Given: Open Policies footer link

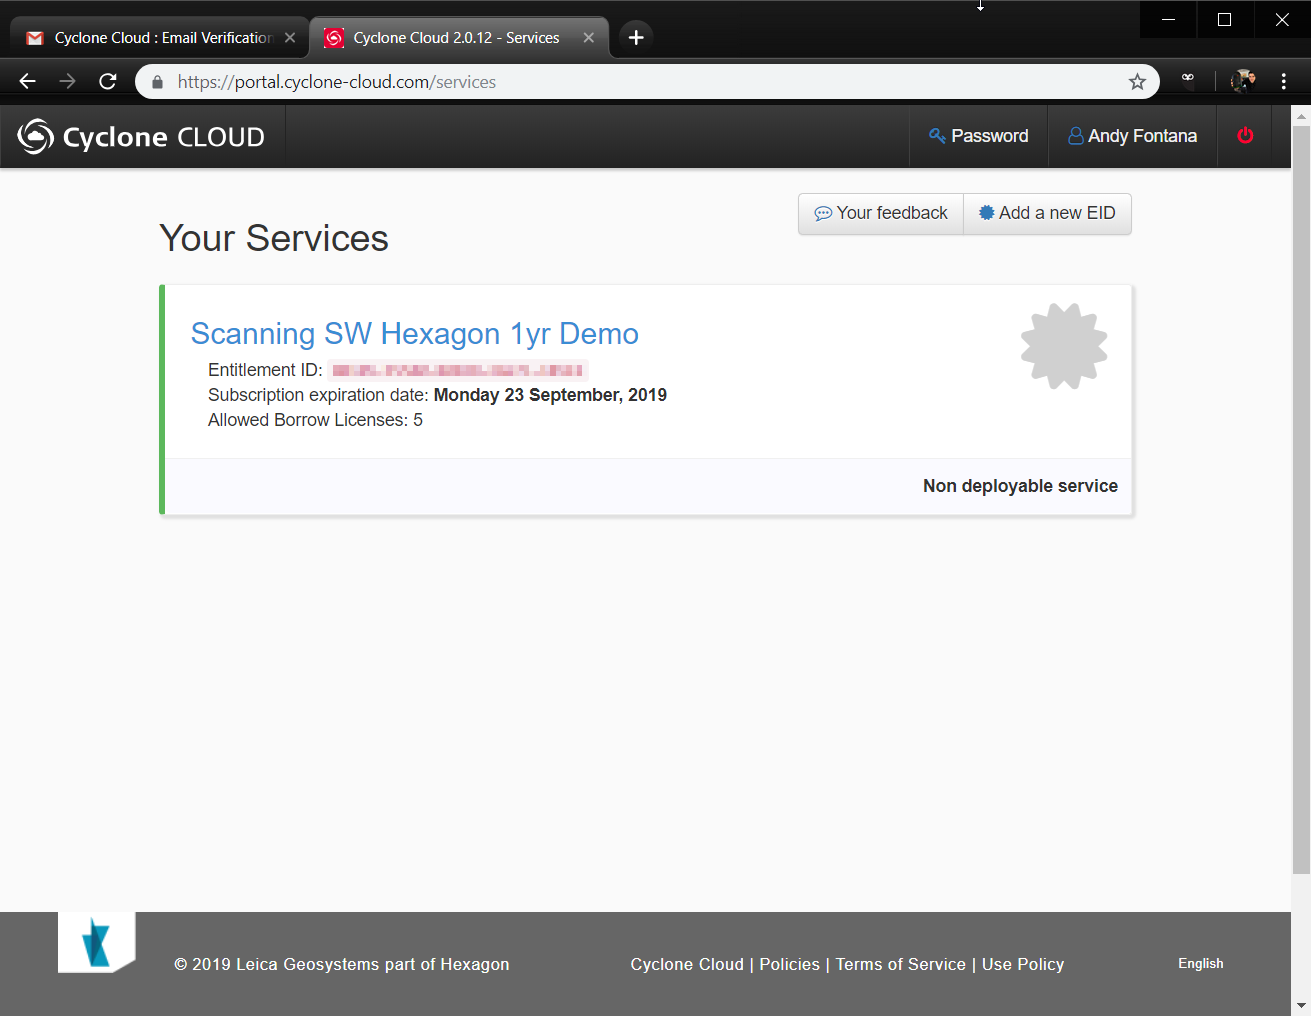Looking at the screenshot, I should pos(790,964).
